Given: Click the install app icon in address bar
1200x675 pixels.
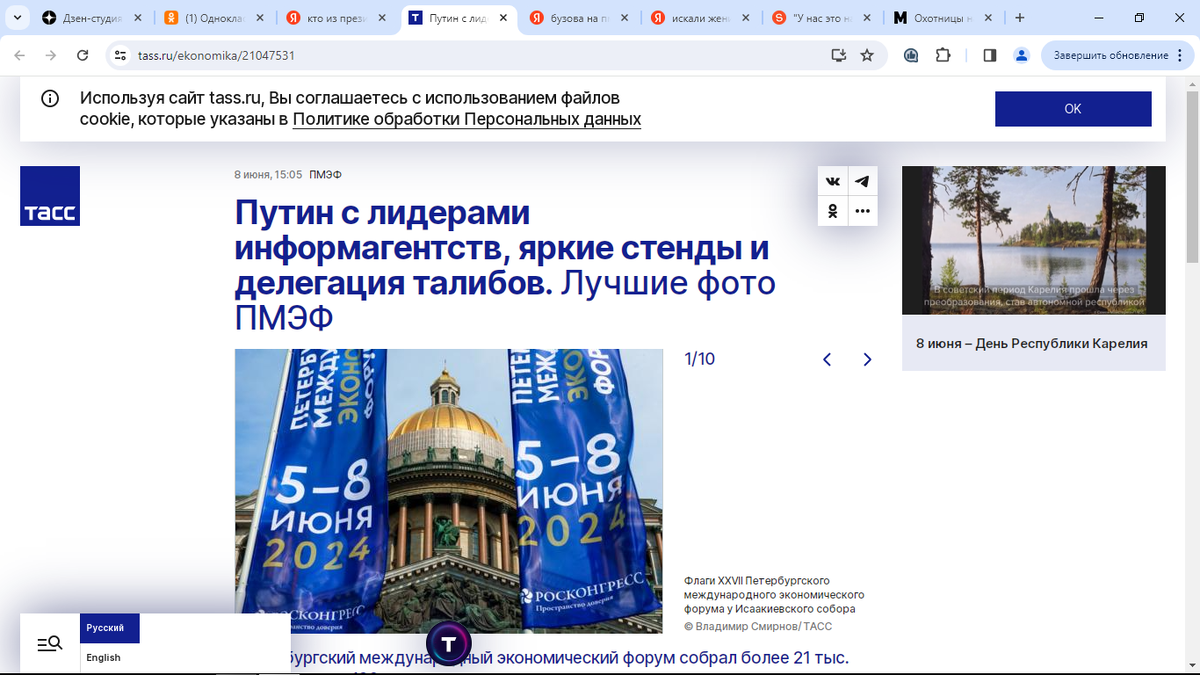Looking at the screenshot, I should [839, 55].
